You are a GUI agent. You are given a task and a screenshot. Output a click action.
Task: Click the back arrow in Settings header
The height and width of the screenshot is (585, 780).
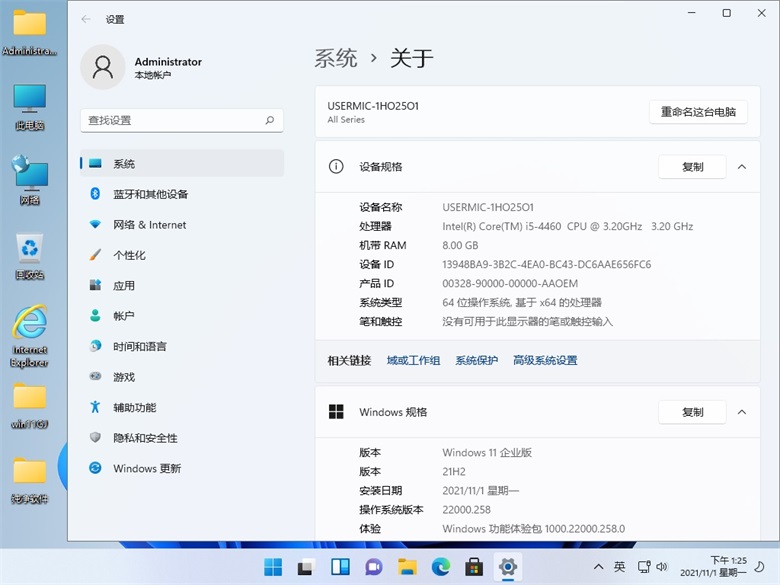[x=86, y=19]
